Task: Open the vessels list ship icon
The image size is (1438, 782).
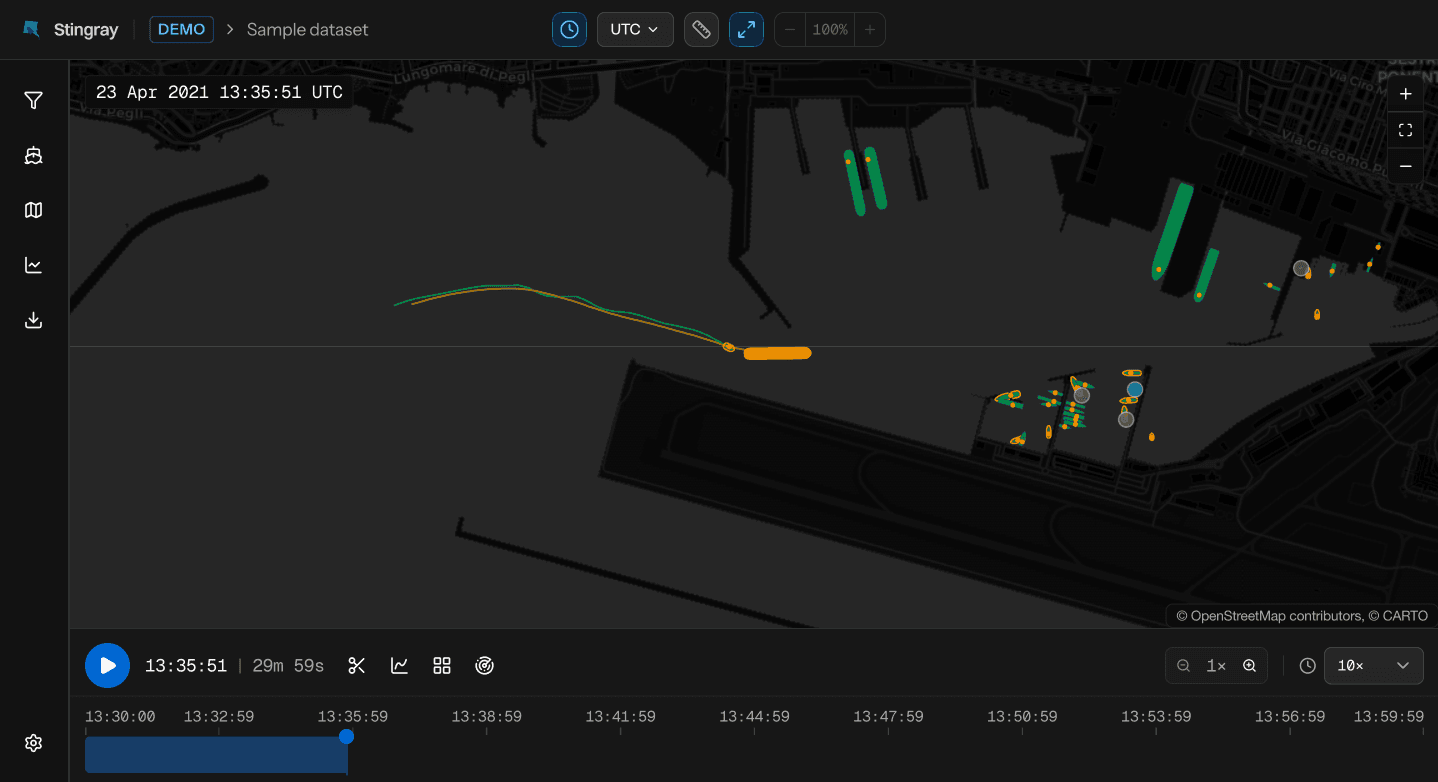Action: point(33,155)
